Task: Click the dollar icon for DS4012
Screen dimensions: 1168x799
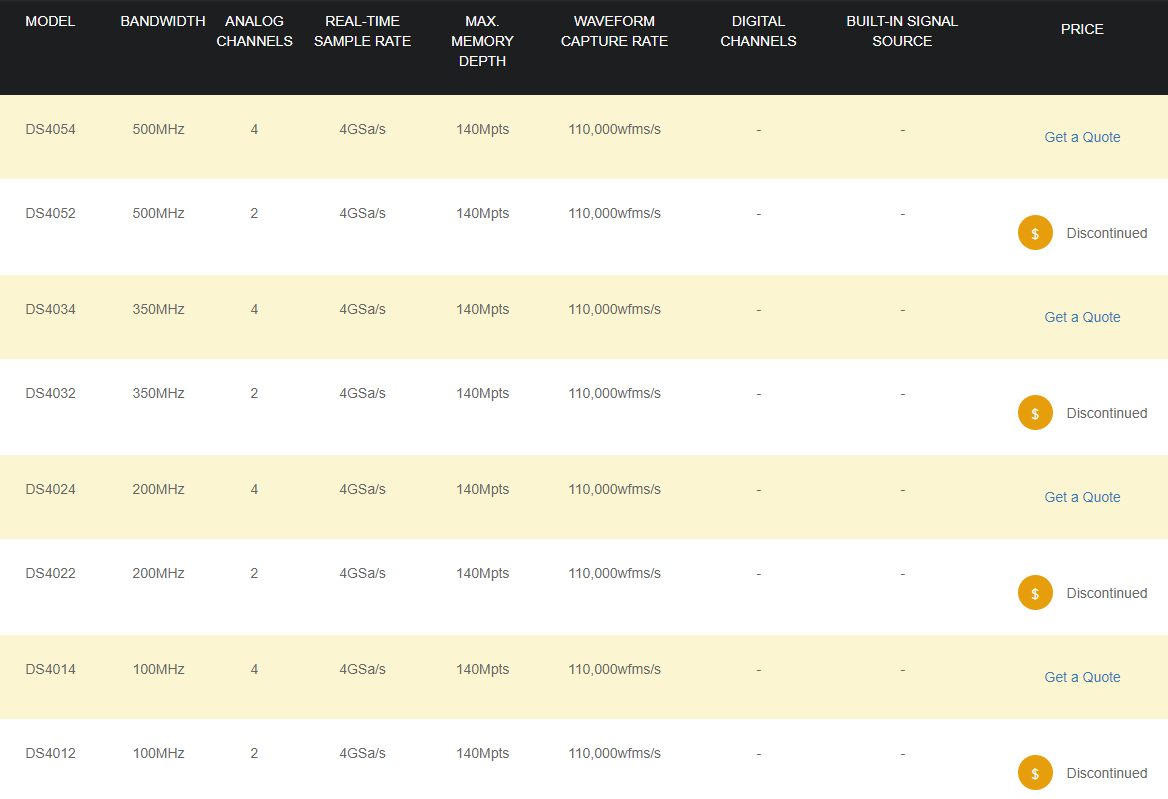Action: 1035,773
